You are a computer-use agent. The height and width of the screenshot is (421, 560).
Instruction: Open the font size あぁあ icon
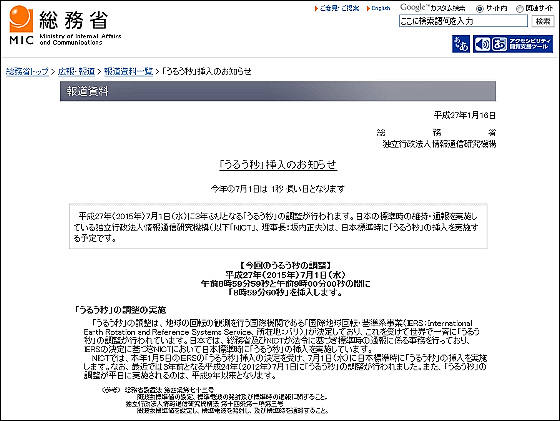click(x=461, y=44)
